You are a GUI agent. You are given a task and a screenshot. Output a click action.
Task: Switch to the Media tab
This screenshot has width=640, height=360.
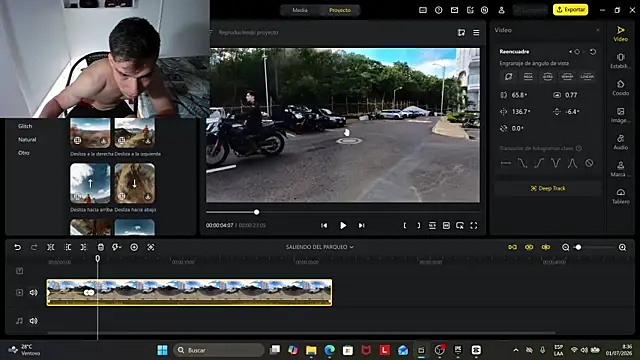(300, 10)
